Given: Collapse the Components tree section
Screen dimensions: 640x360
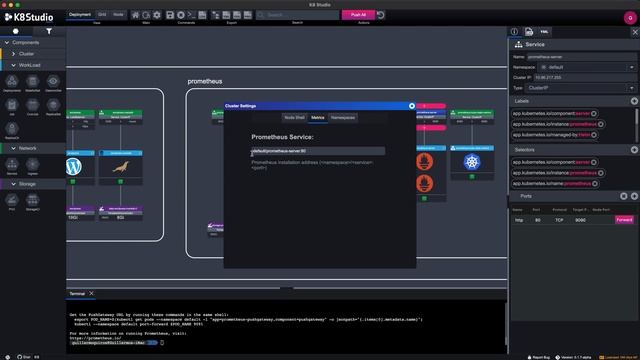Looking at the screenshot, I should coord(7,42).
